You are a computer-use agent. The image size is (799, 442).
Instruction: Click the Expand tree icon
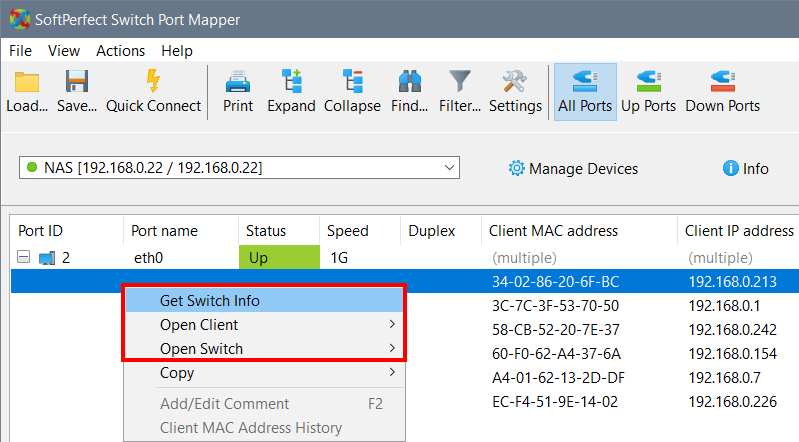coord(292,82)
